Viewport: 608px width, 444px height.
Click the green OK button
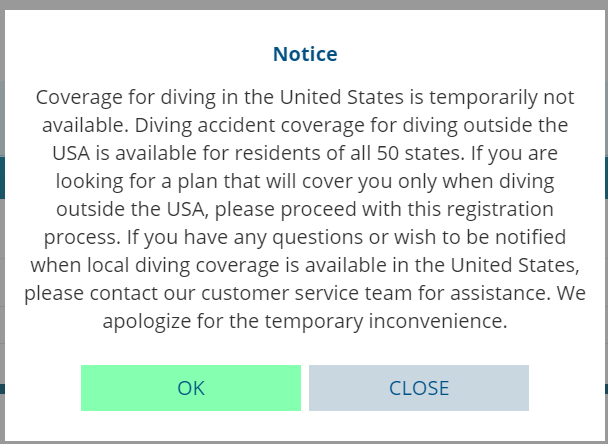(x=190, y=388)
